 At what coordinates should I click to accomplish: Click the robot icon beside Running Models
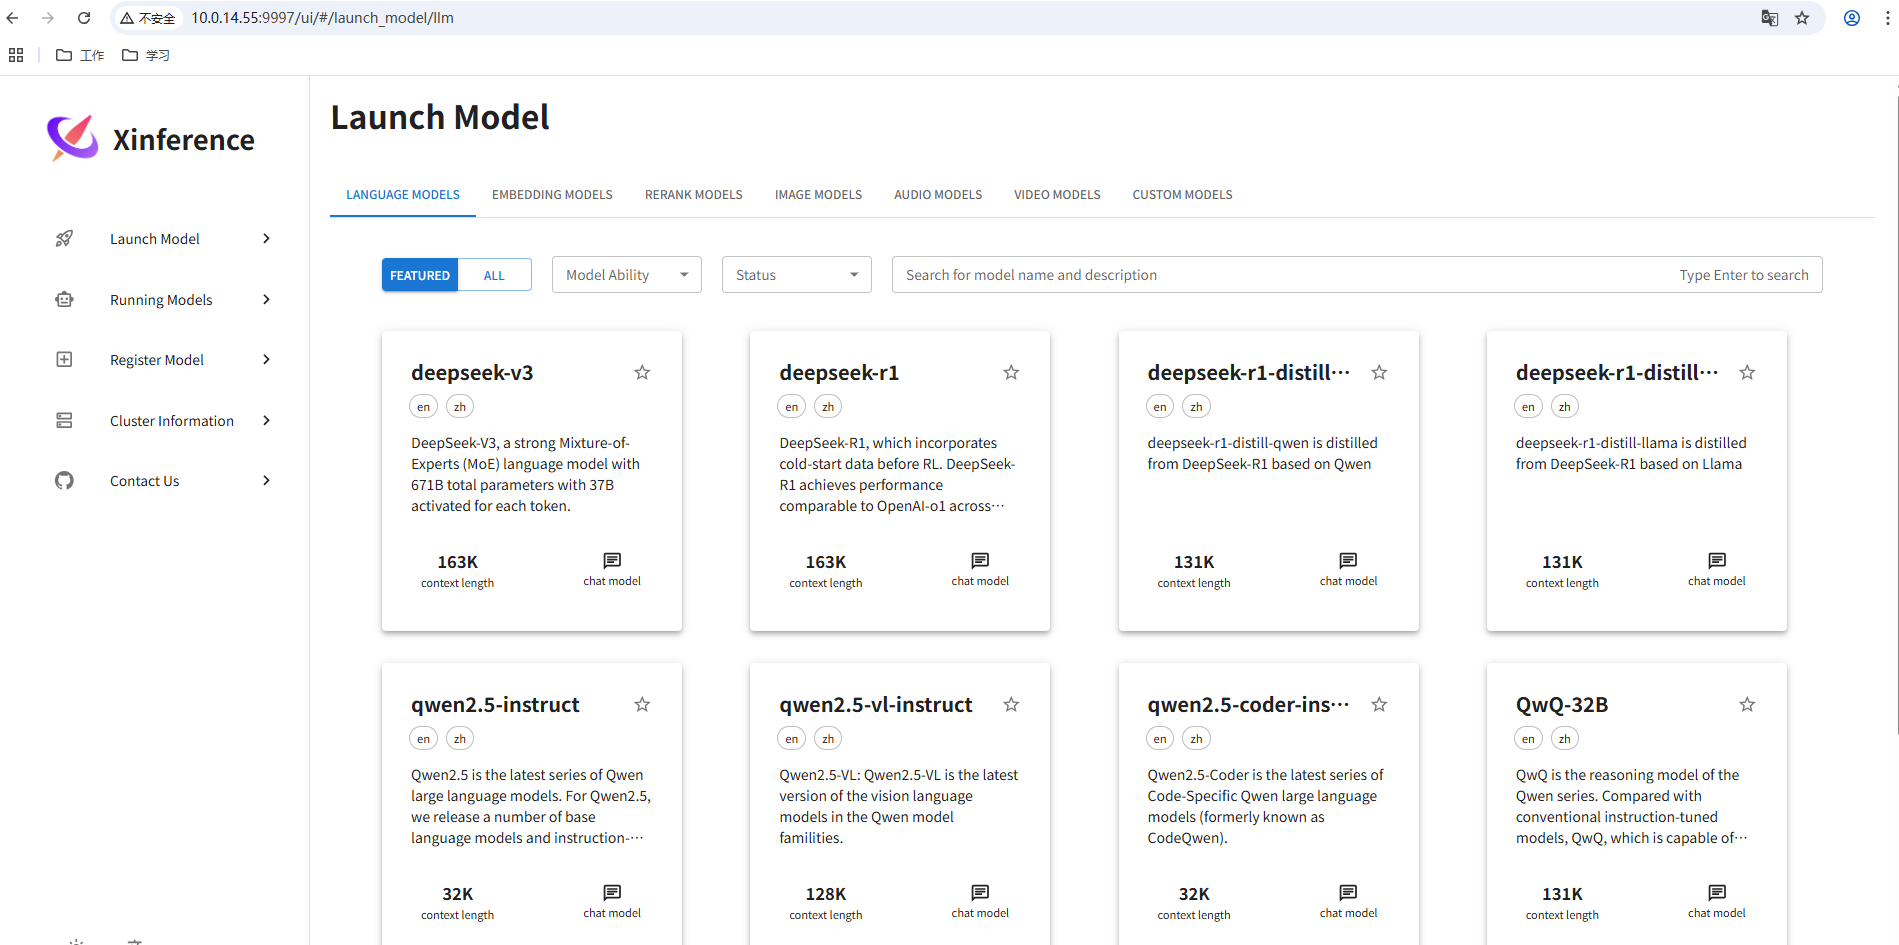[x=64, y=299]
